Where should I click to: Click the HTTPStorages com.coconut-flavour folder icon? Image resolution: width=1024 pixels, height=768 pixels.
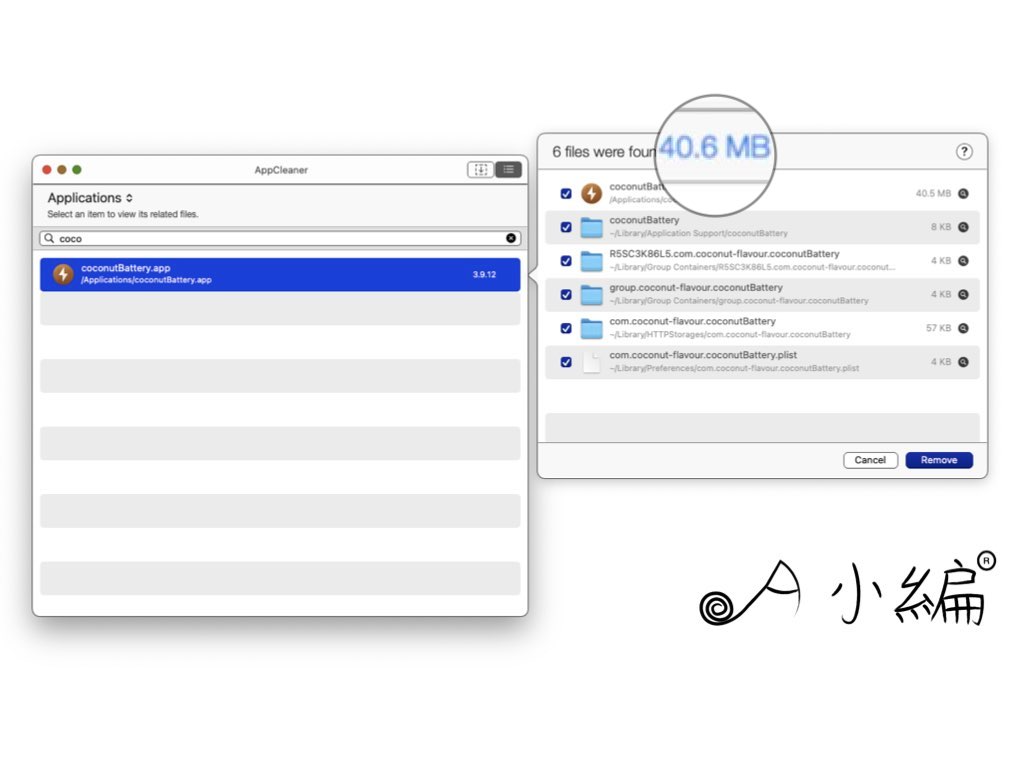point(592,328)
